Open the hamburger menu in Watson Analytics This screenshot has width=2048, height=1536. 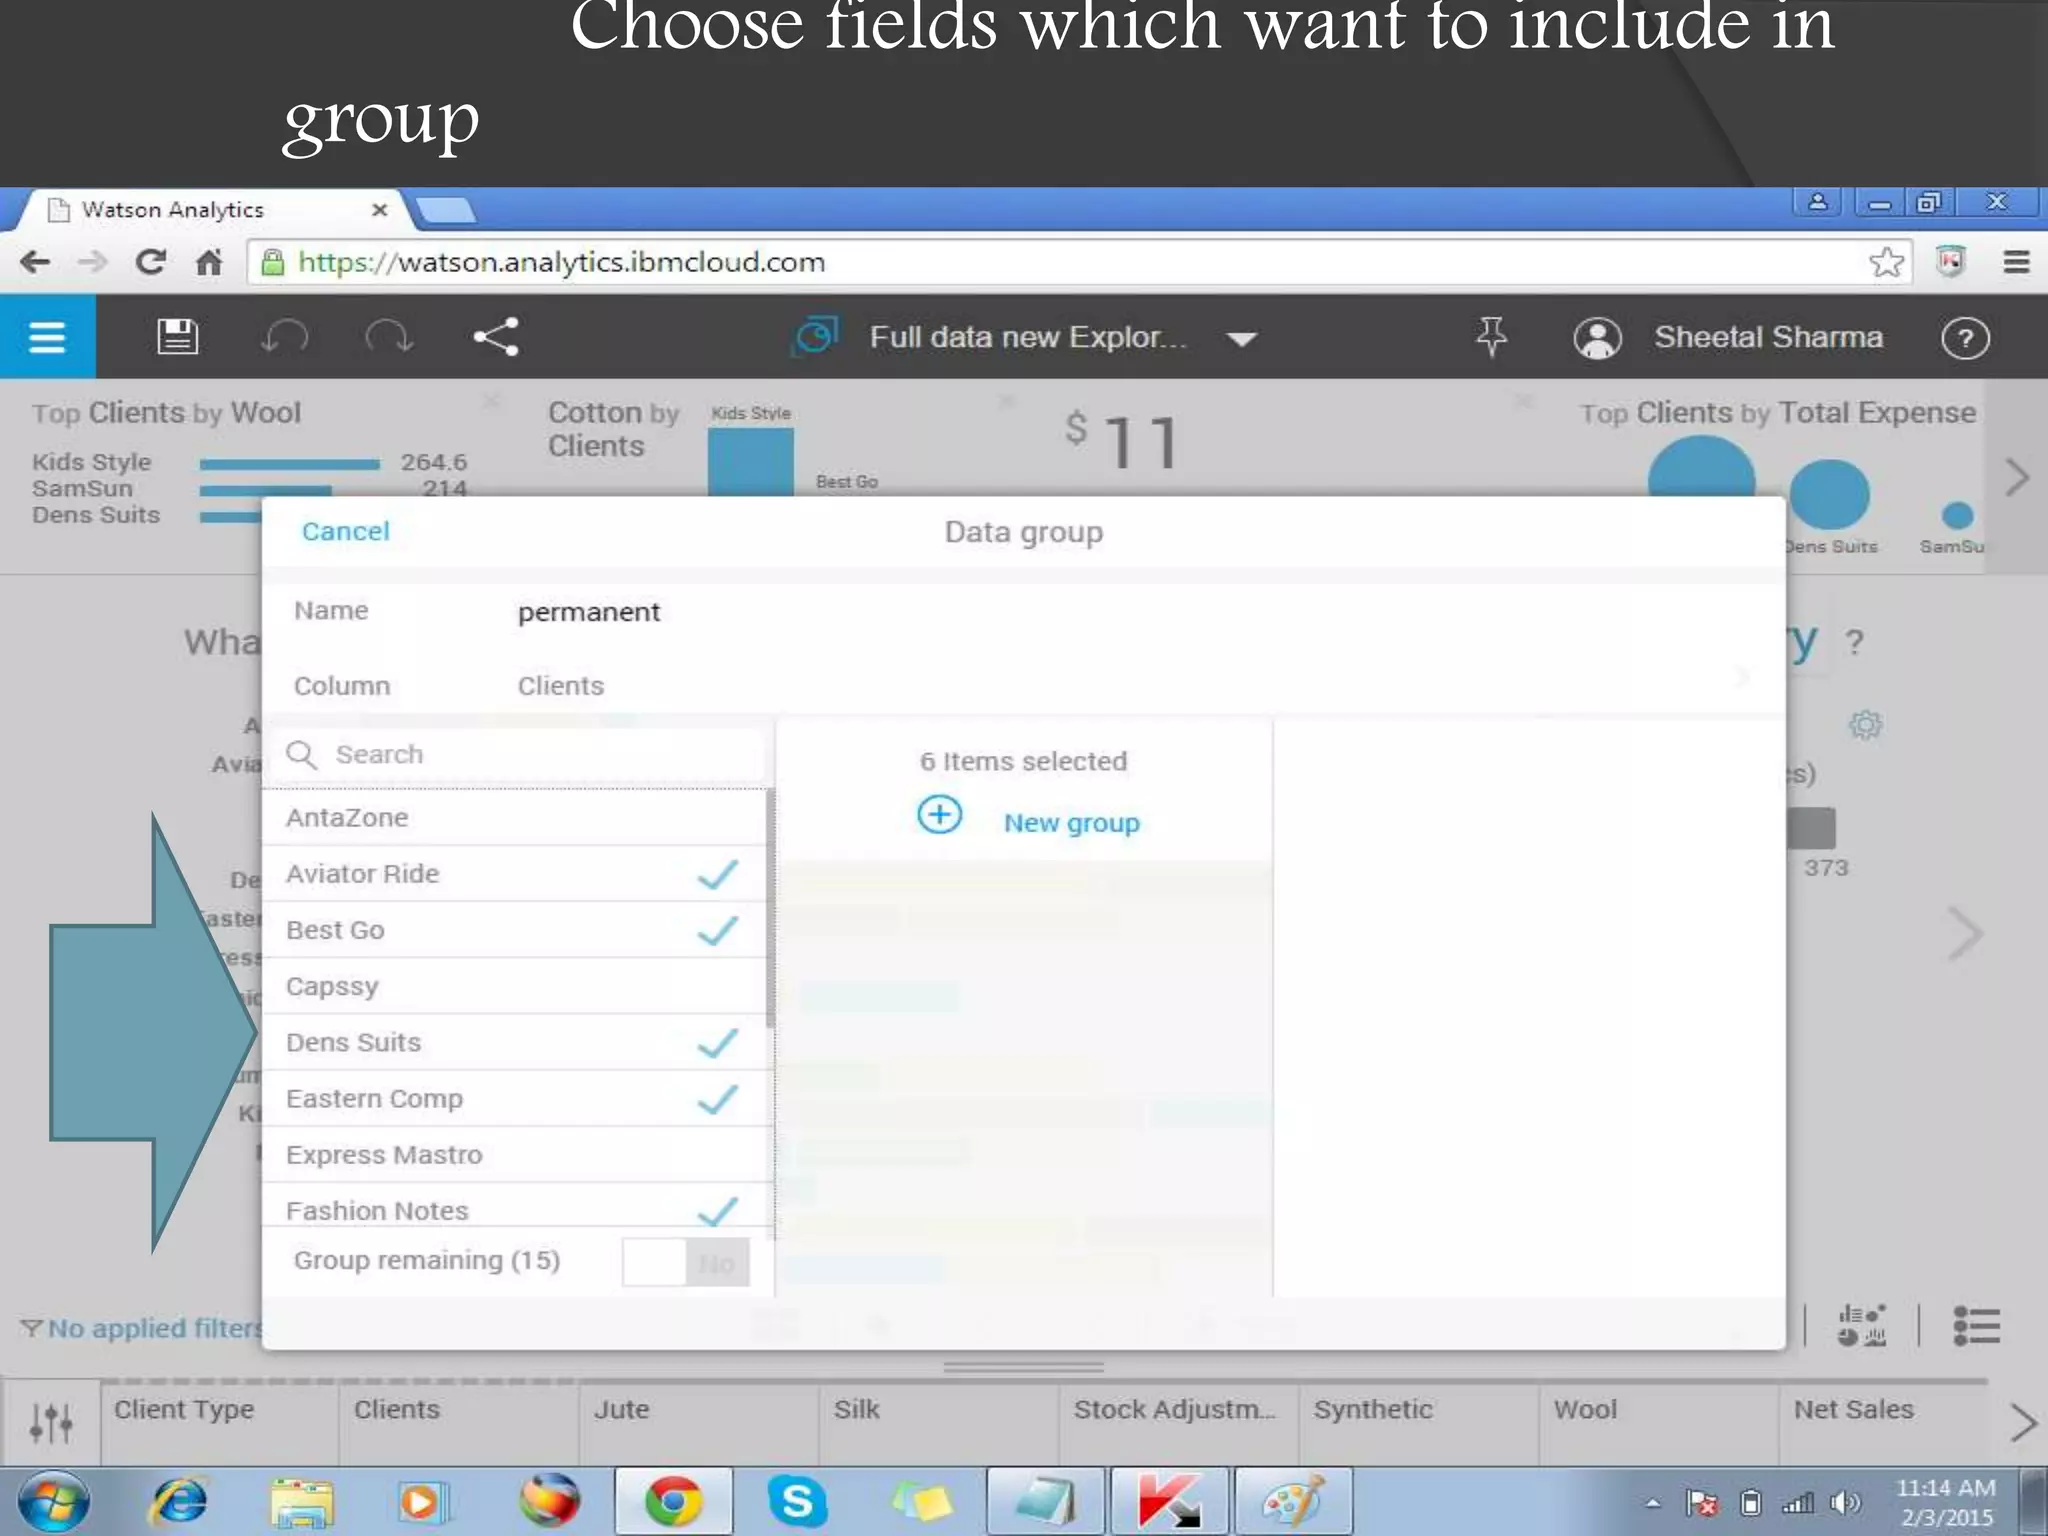coord(47,337)
